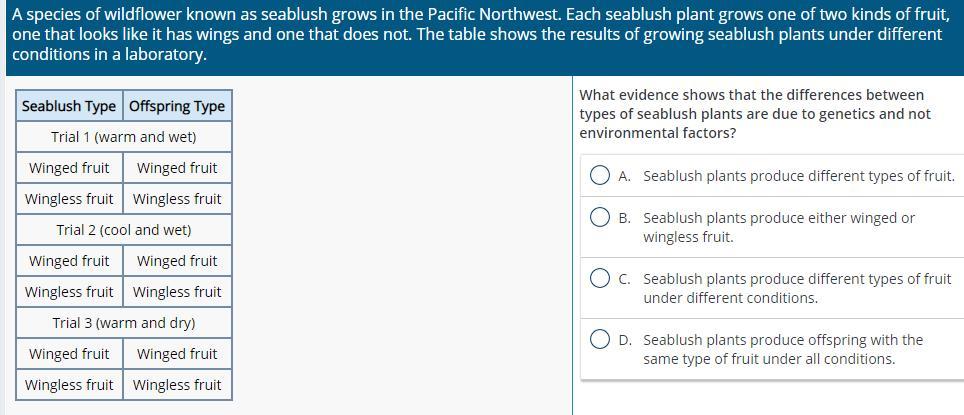
Task: Click Trial 1 Winged fruit offspring cell
Action: [x=177, y=168]
